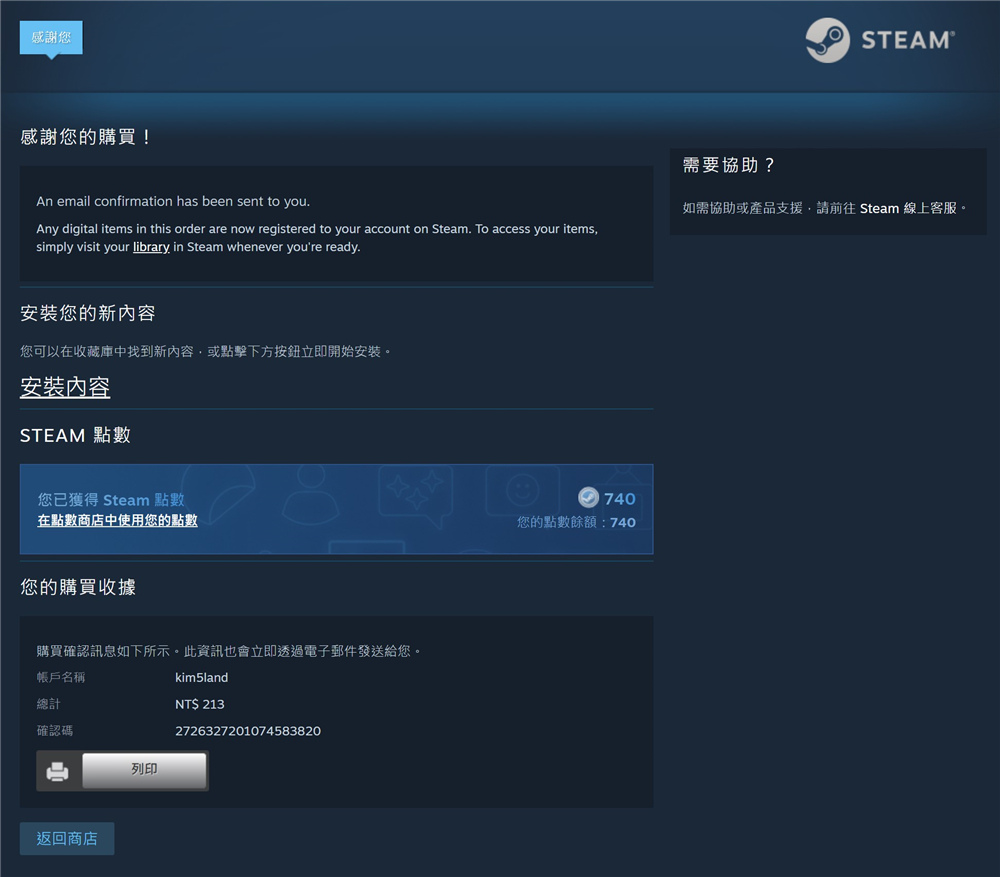Click the account name kim5land
Viewport: 1000px width, 877px height.
[202, 677]
